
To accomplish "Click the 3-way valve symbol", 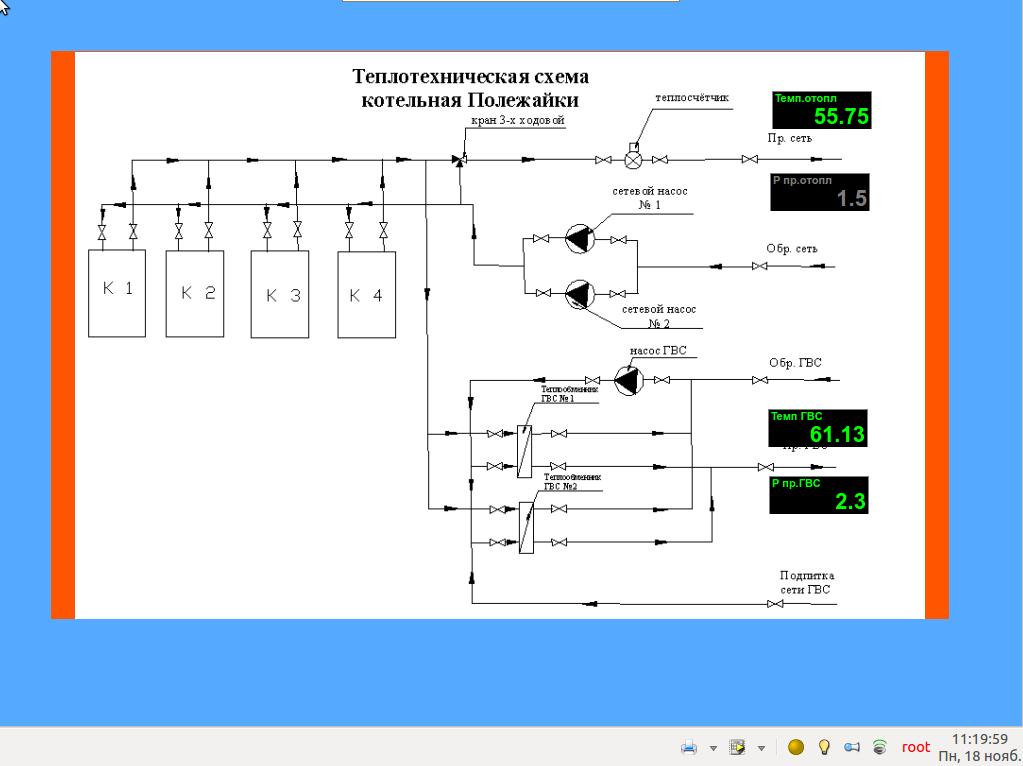I will click(459, 159).
